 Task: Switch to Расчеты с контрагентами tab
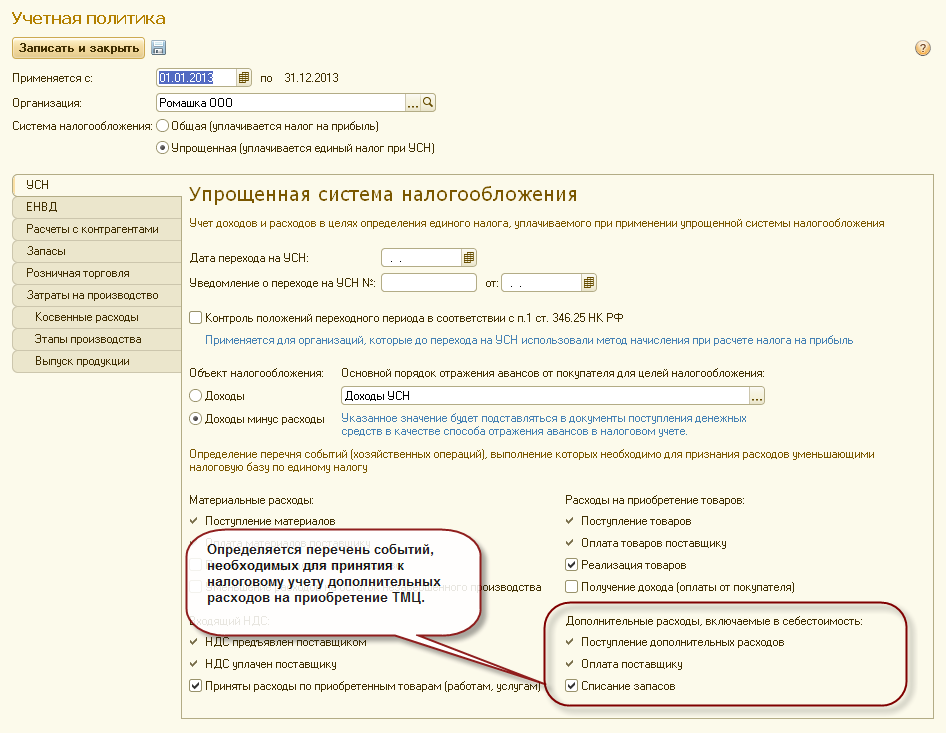click(97, 229)
